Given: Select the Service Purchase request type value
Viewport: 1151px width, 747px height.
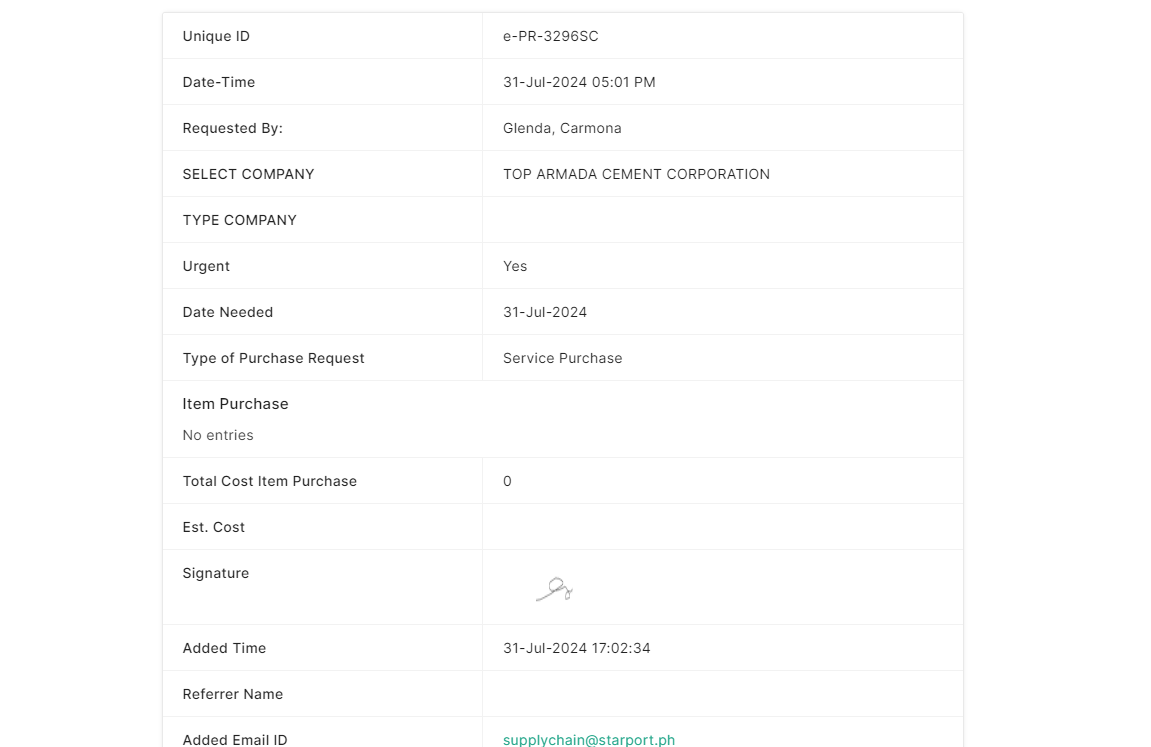Looking at the screenshot, I should pyautogui.click(x=562, y=358).
